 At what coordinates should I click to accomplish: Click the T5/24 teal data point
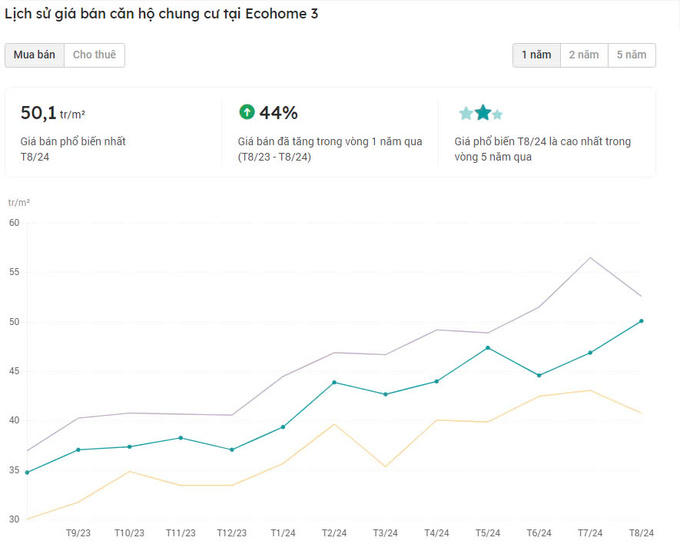[487, 348]
